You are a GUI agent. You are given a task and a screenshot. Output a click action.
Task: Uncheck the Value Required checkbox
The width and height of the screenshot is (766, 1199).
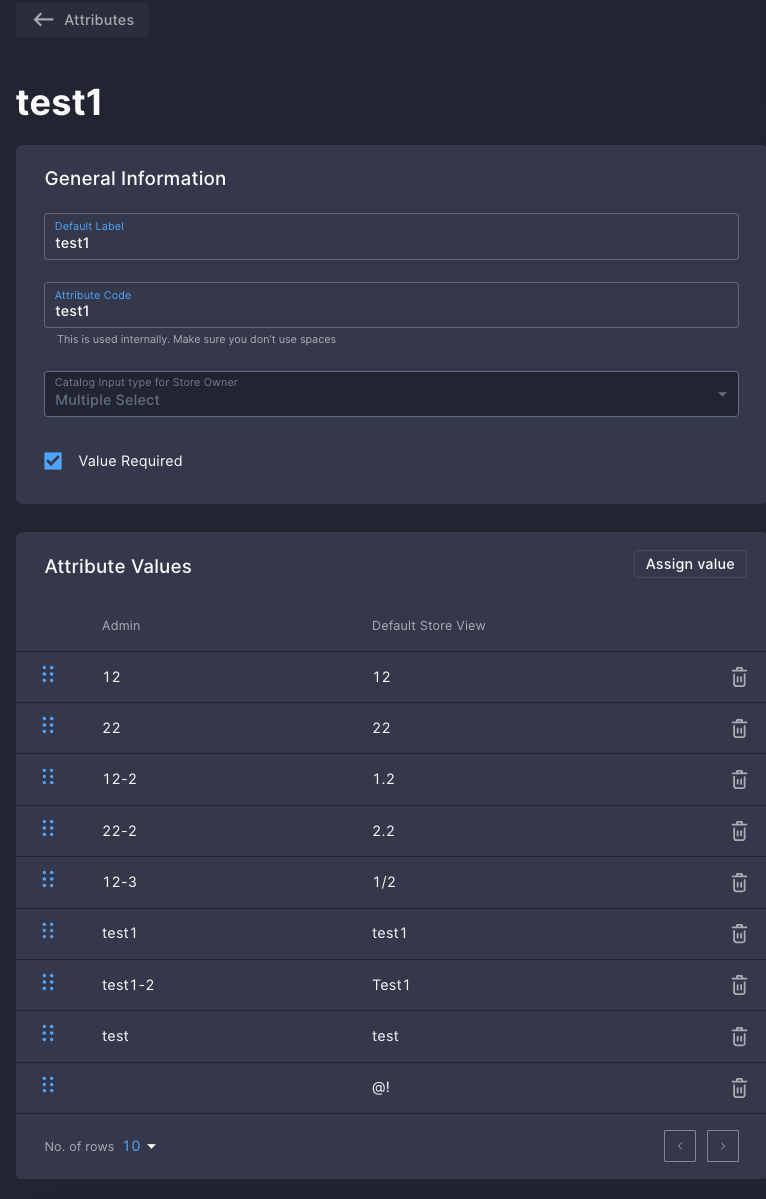(x=53, y=461)
